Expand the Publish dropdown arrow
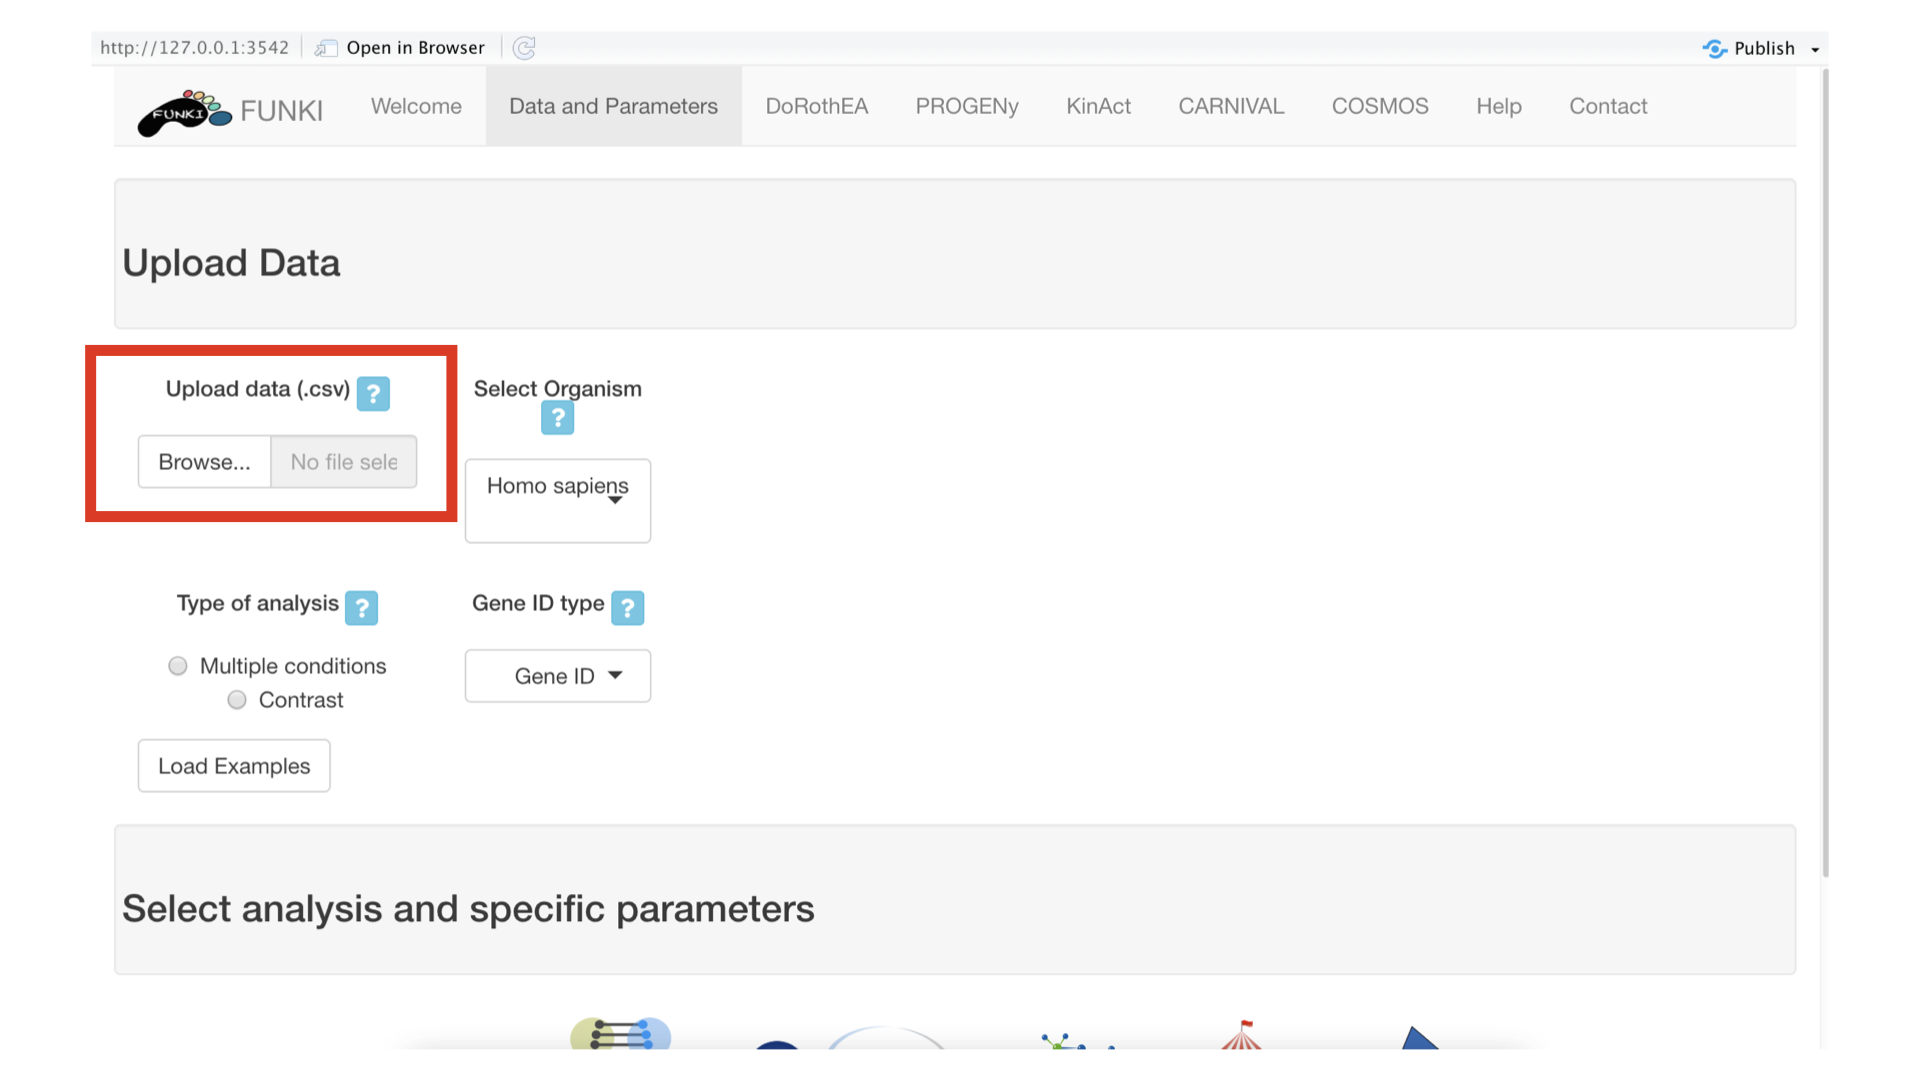Screen dimensions: 1920x1080 click(1815, 49)
